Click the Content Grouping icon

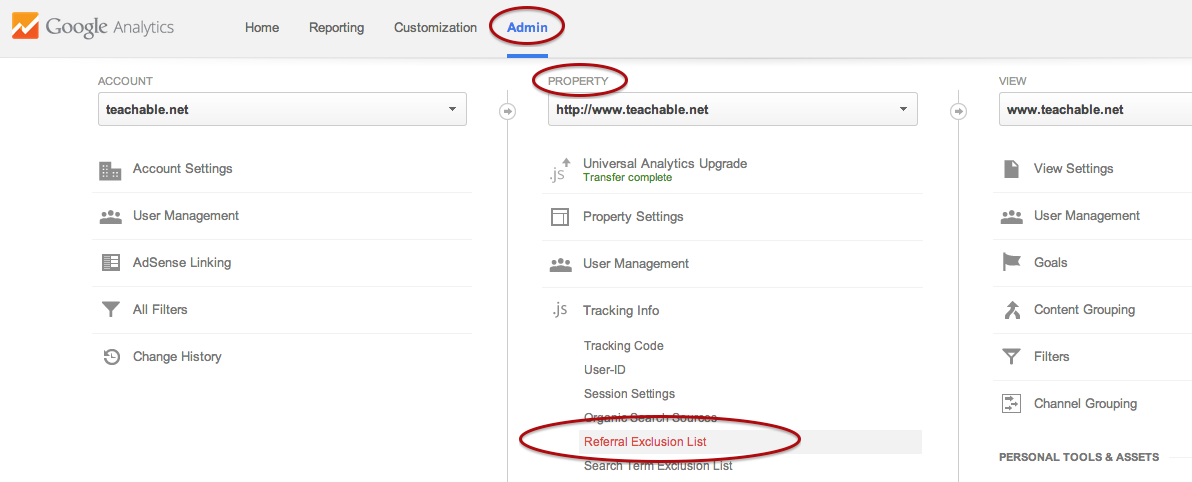tap(1011, 310)
